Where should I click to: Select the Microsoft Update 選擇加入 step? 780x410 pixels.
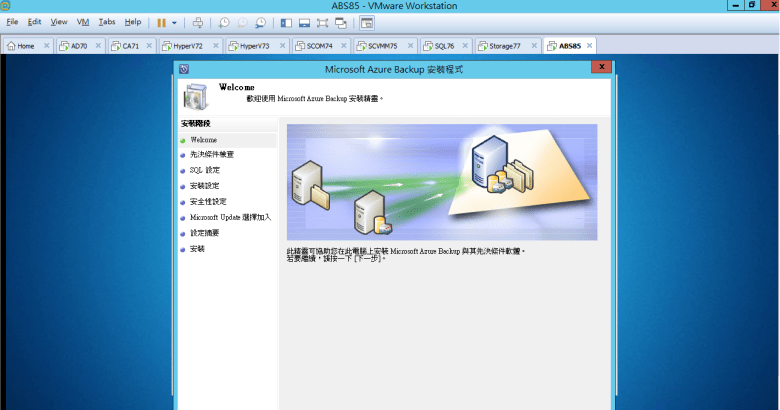tap(230, 217)
